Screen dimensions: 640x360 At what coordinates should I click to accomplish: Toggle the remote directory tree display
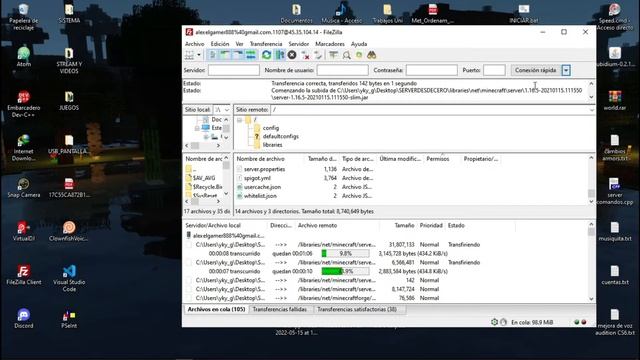[238, 55]
